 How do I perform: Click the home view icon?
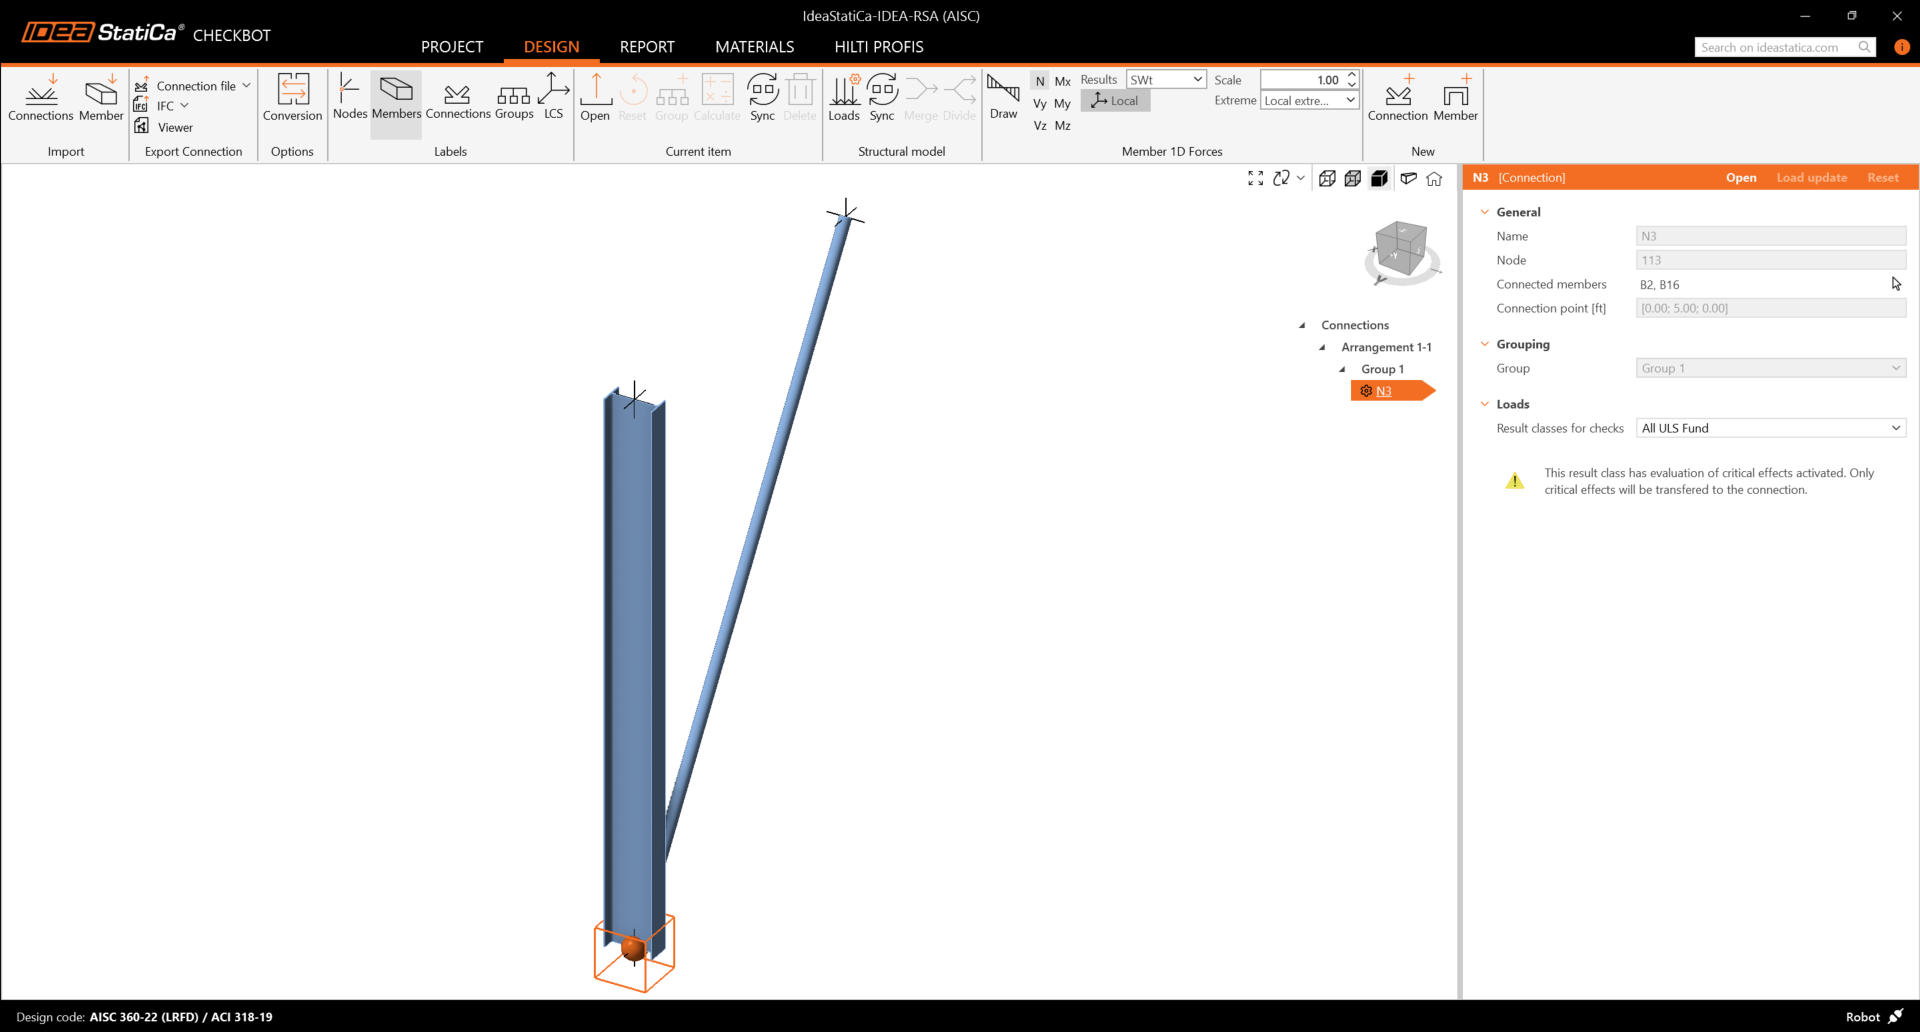coord(1434,179)
